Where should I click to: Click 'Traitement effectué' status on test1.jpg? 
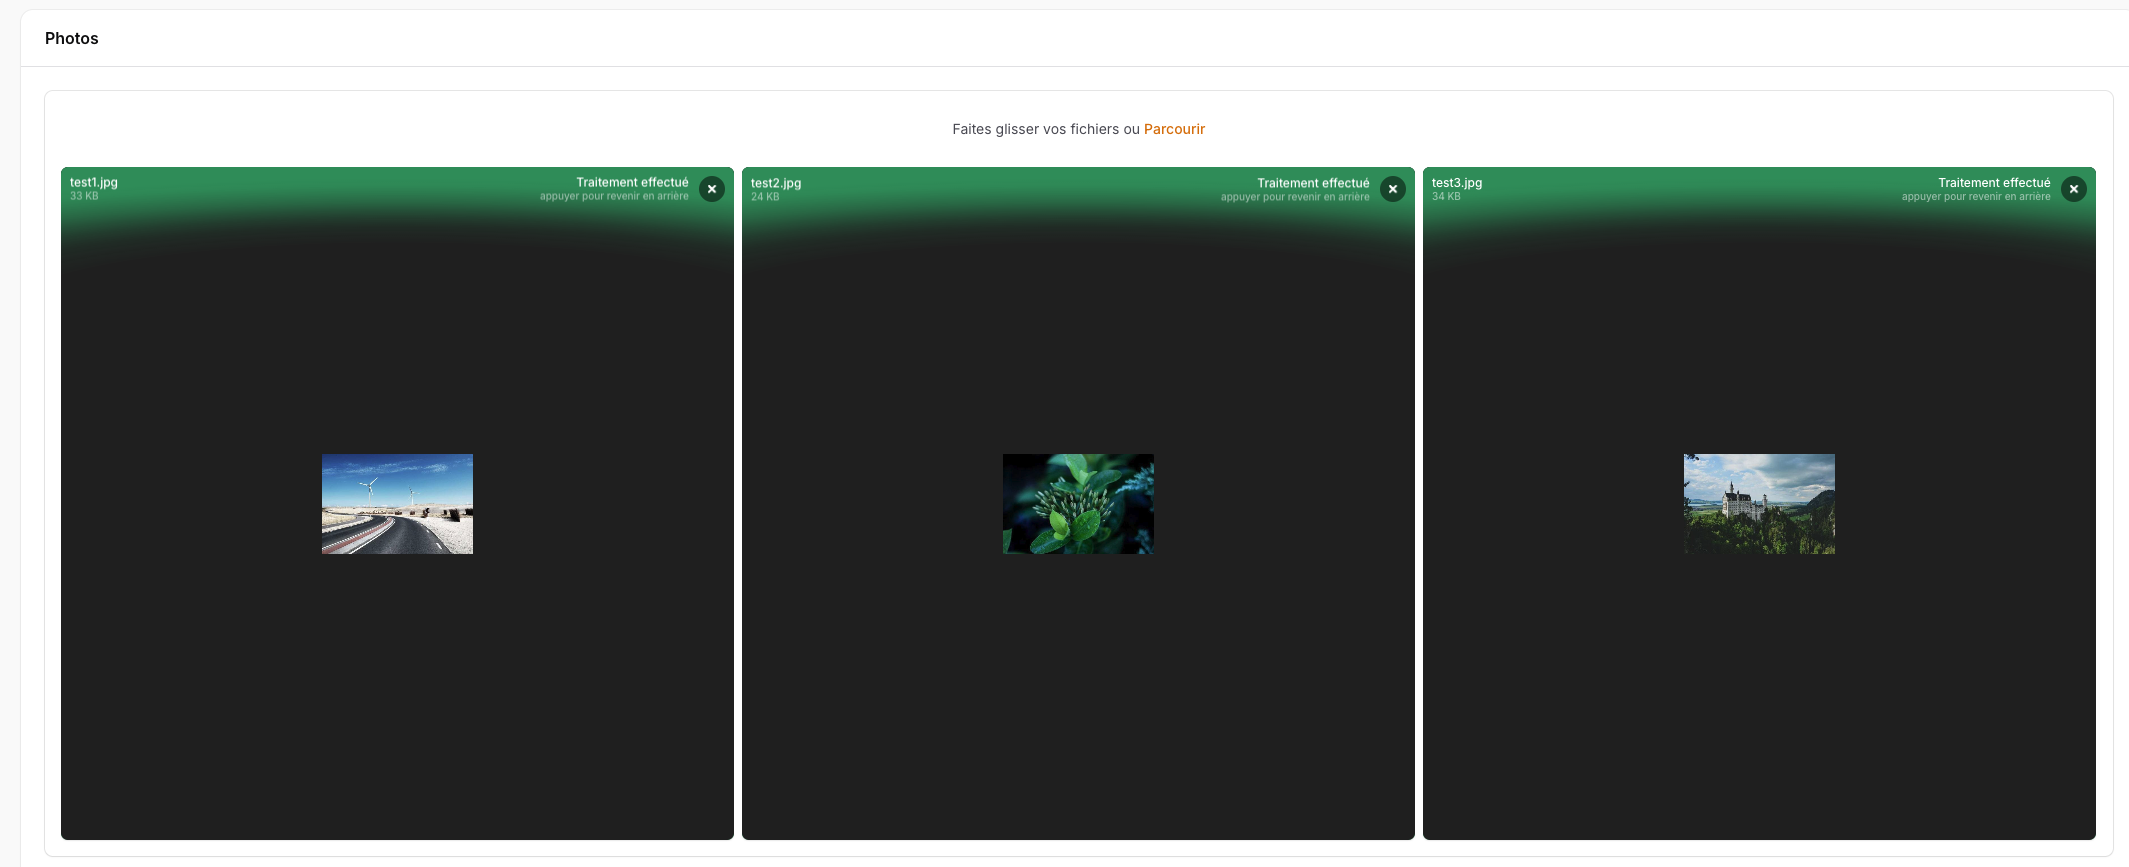coord(632,182)
